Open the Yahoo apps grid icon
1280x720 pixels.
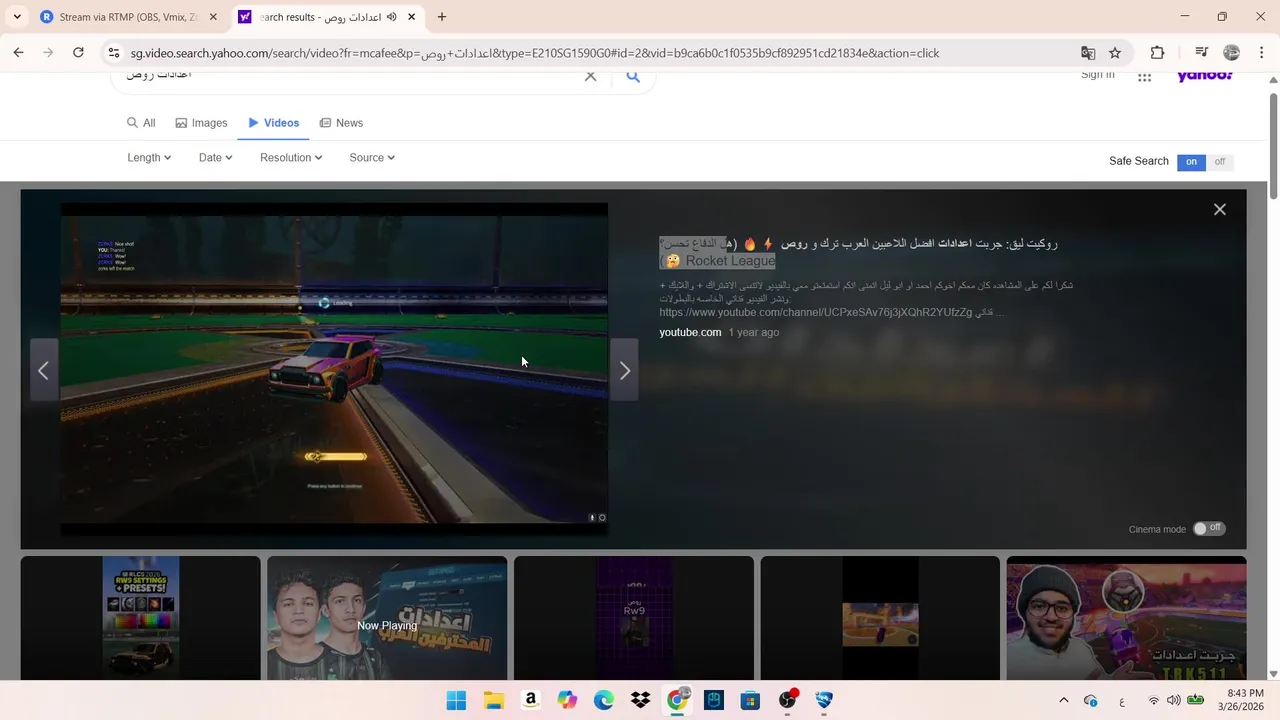point(1144,77)
